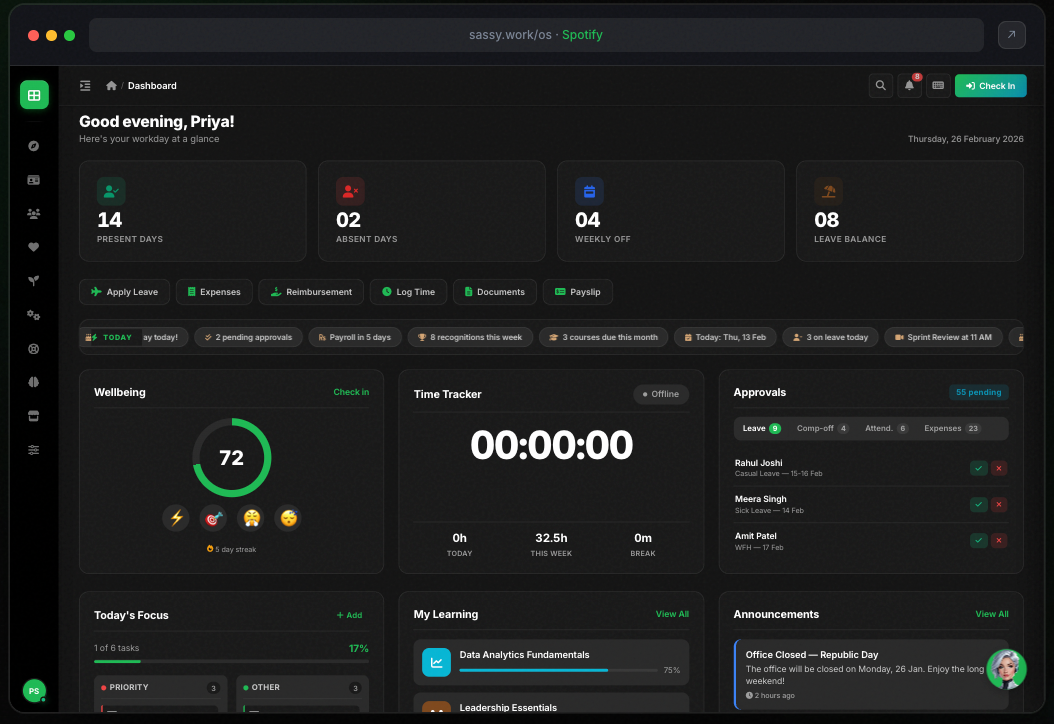Expand the Documents quick action
1054x724 pixels.
494,291
